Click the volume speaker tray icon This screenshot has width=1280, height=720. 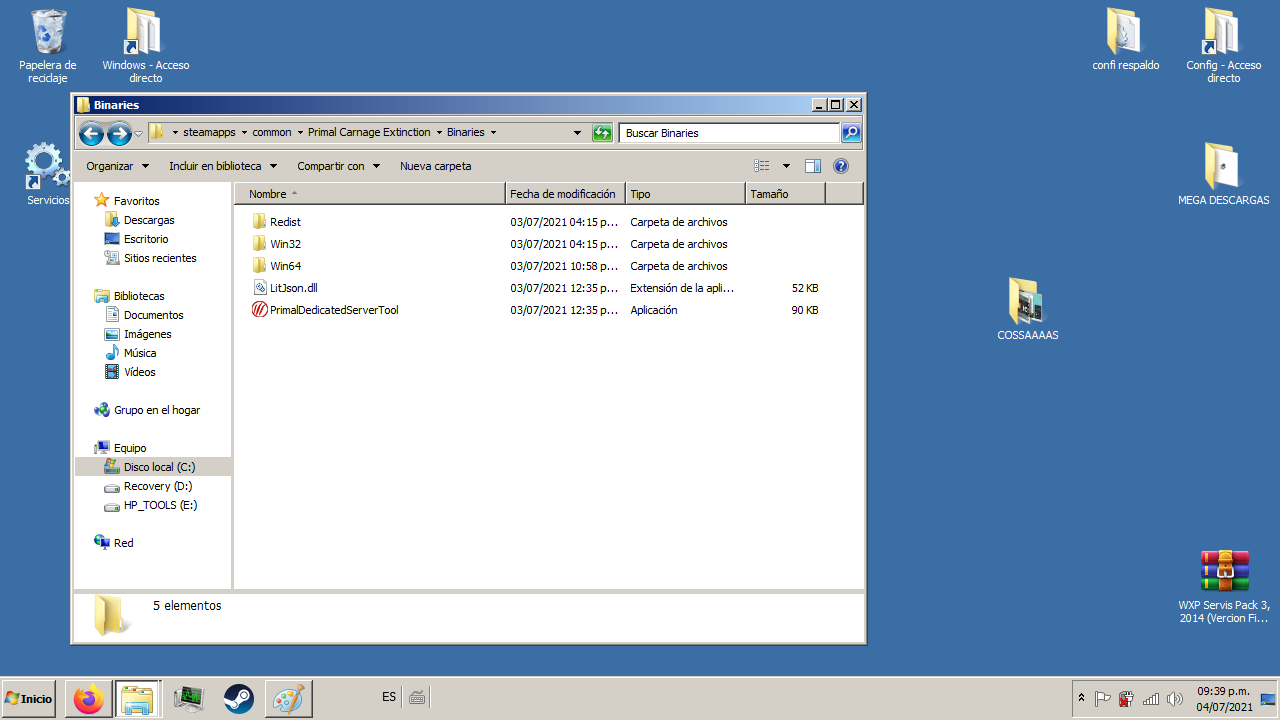point(1175,699)
